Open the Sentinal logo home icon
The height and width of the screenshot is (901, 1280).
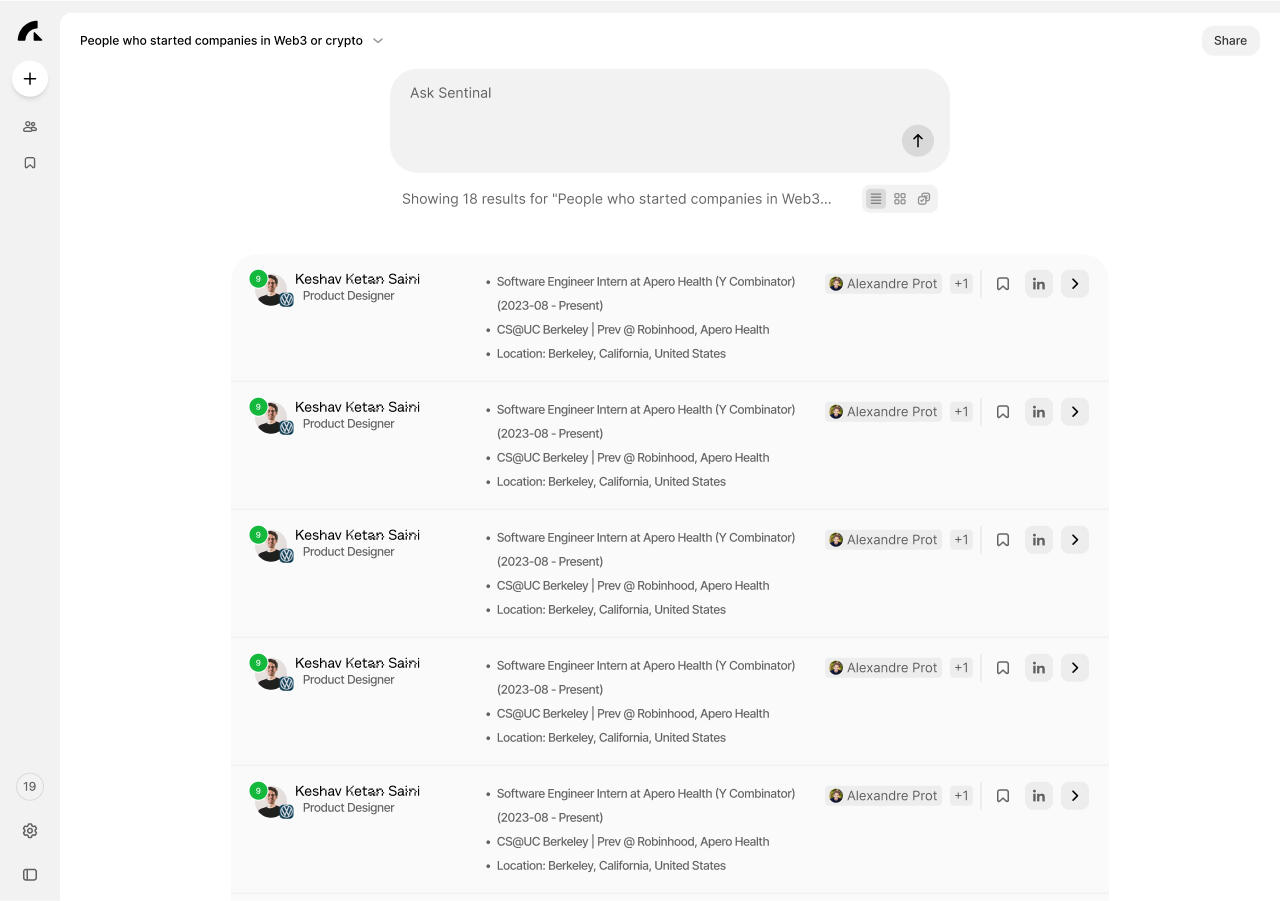click(30, 31)
